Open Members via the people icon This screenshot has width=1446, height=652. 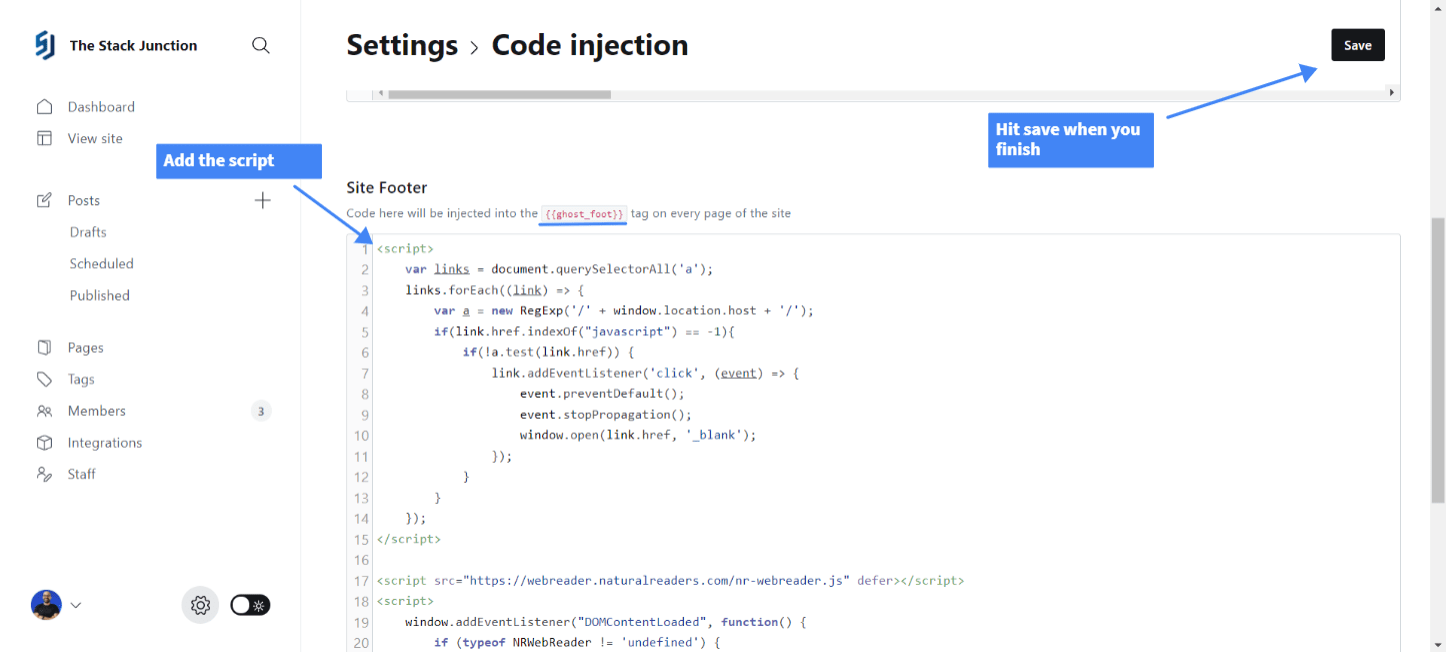tap(45, 410)
